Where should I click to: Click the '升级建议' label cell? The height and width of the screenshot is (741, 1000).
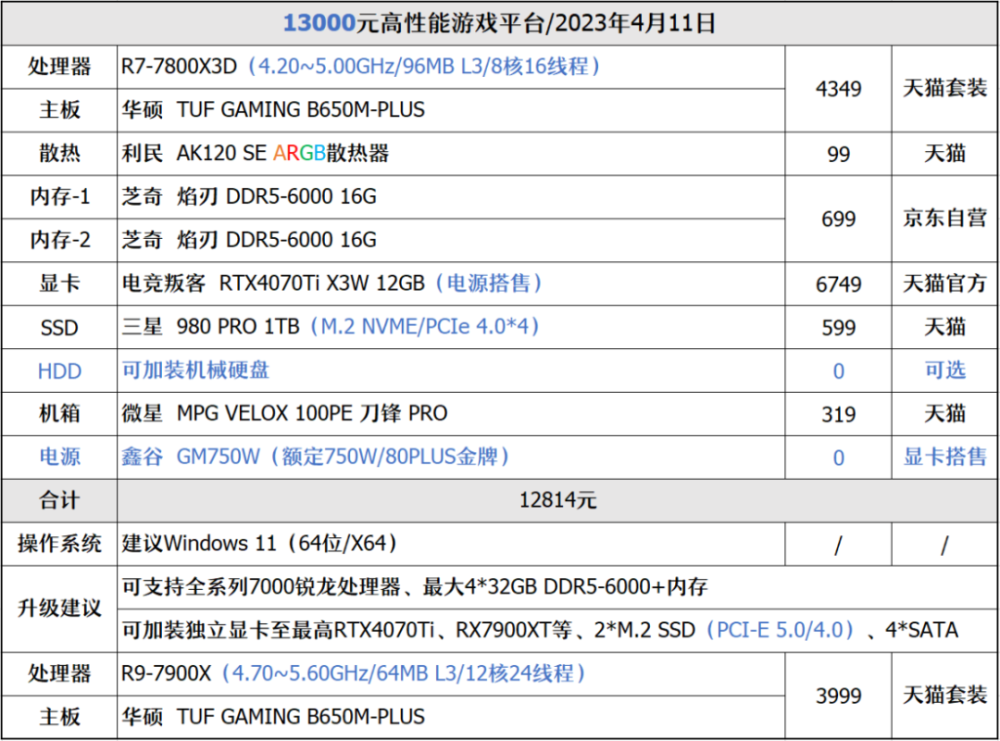pyautogui.click(x=59, y=609)
